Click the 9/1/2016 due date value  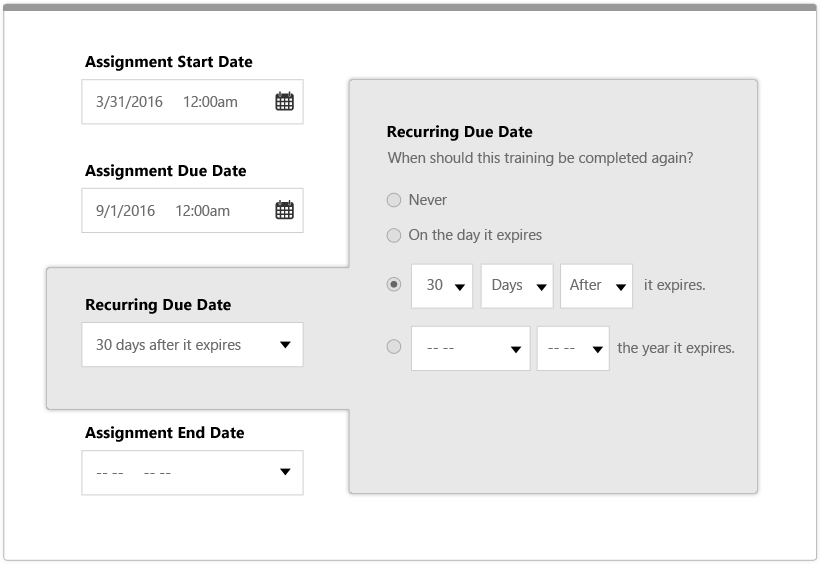tap(126, 210)
